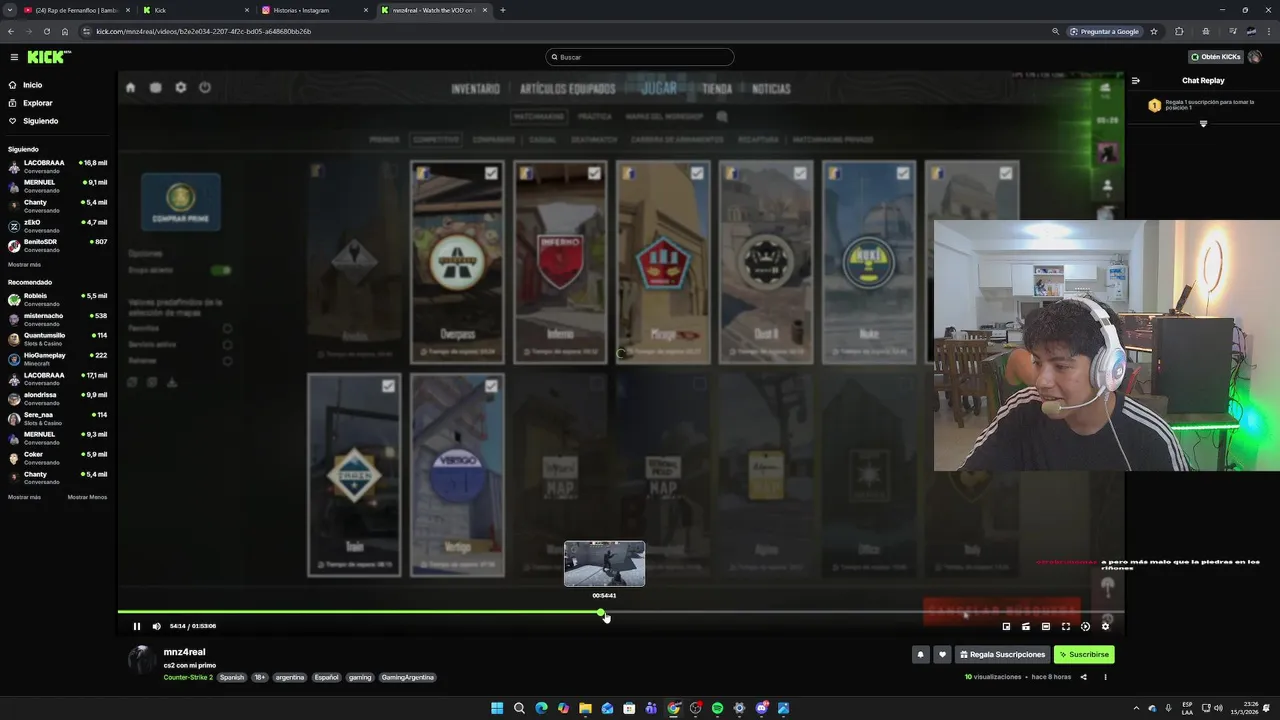Toggle theater mode in the player
This screenshot has height=720, width=1280.
click(x=1046, y=626)
